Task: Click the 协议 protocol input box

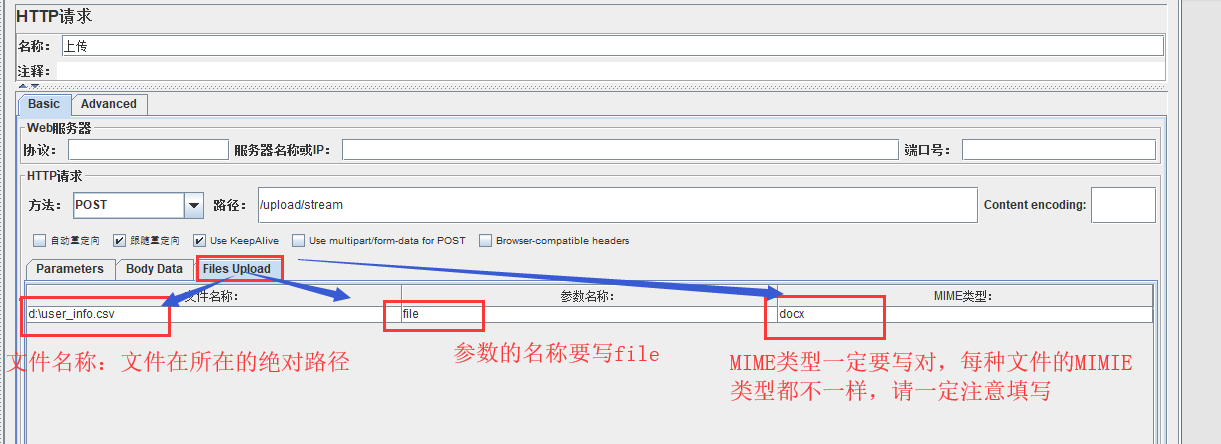Action: pyautogui.click(x=148, y=150)
